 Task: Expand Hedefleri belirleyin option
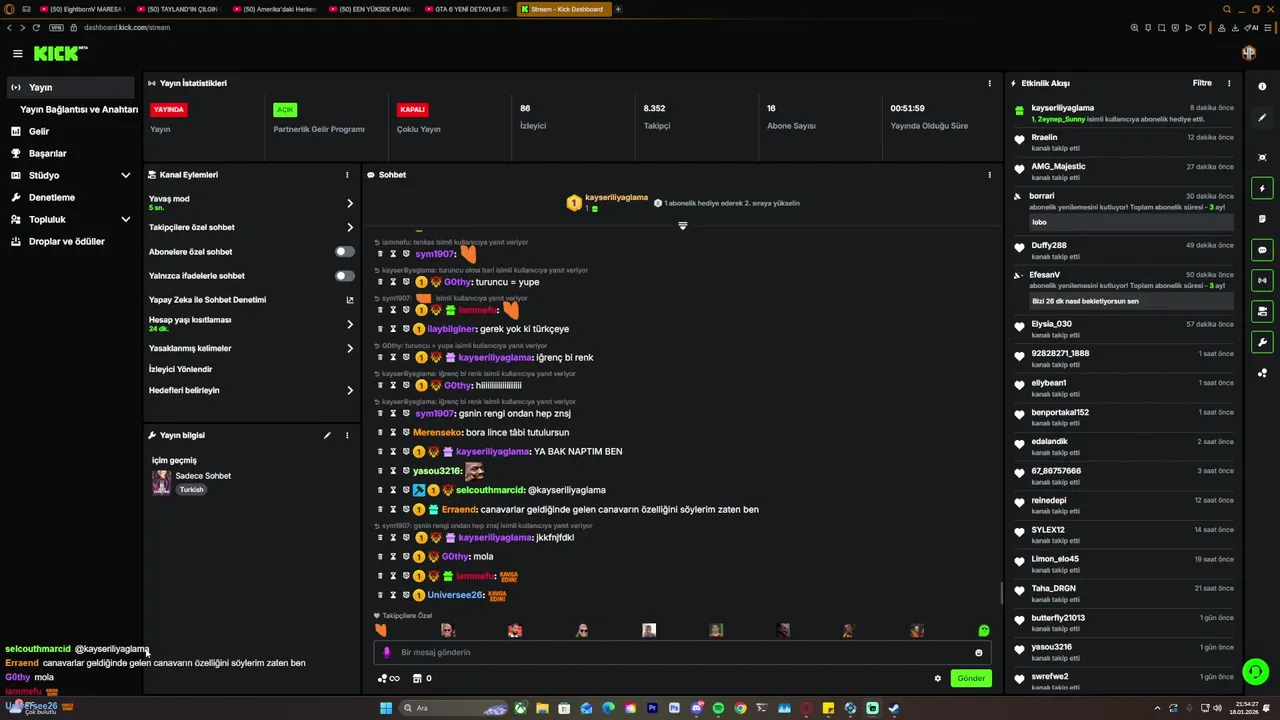coord(350,391)
